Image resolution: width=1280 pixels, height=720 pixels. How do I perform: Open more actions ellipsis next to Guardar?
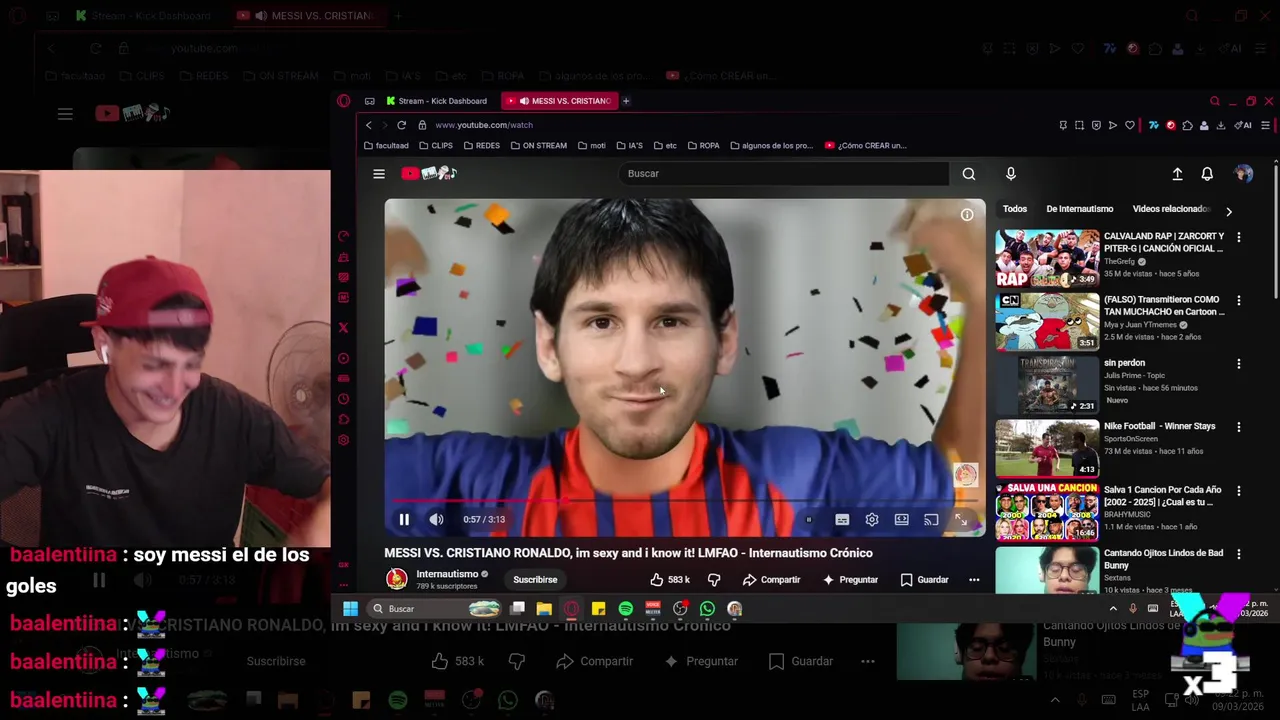click(974, 579)
